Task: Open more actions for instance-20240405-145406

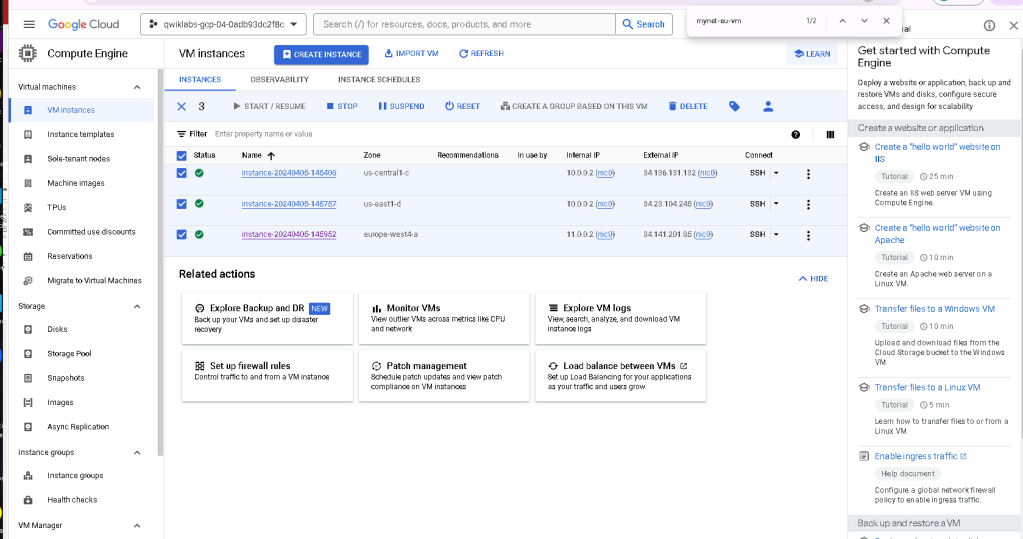Action: [808, 174]
